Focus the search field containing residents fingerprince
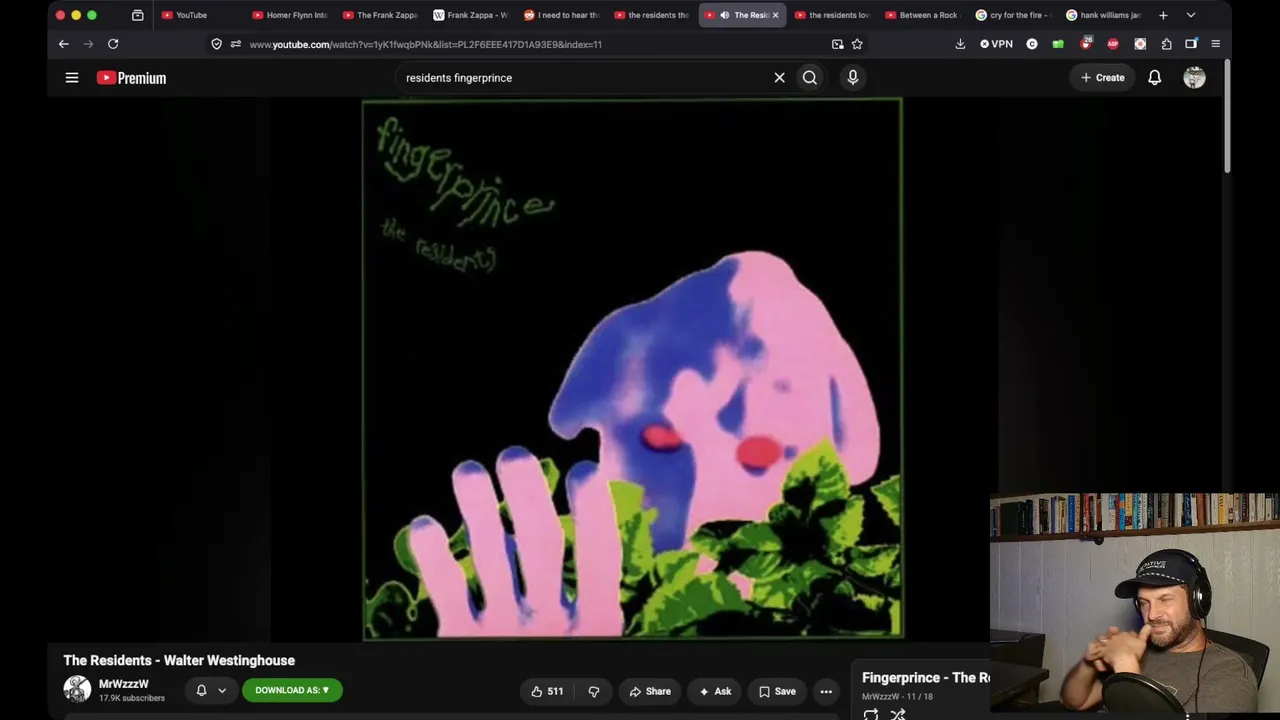This screenshot has width=1280, height=720. pyautogui.click(x=583, y=78)
